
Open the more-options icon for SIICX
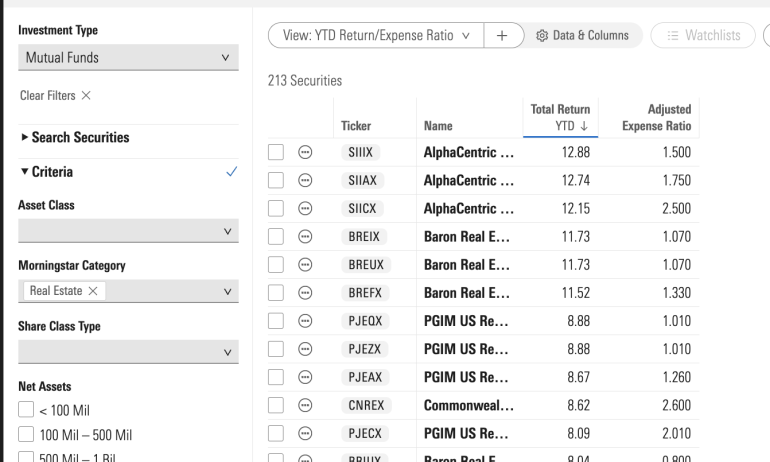click(x=307, y=209)
